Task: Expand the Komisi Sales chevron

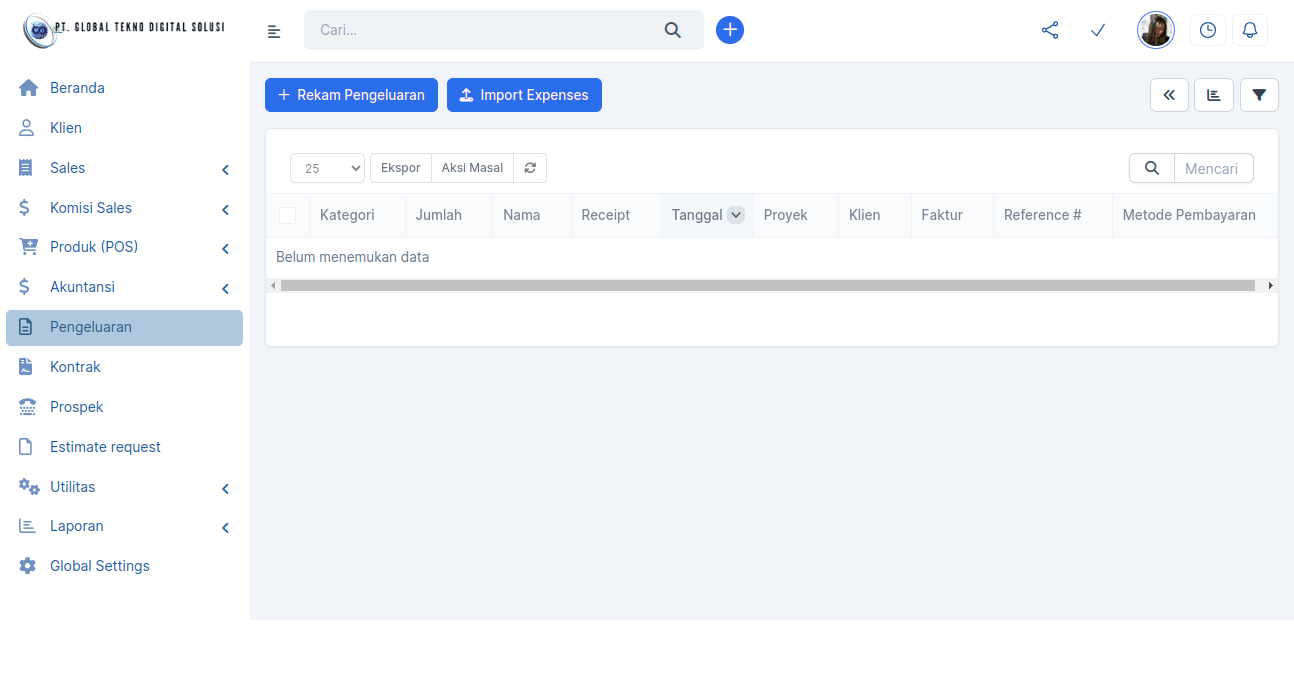Action: point(225,210)
